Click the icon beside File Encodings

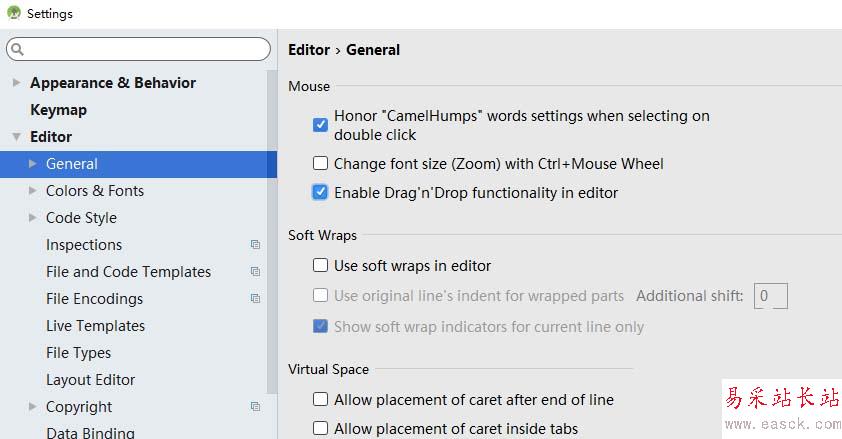(255, 299)
